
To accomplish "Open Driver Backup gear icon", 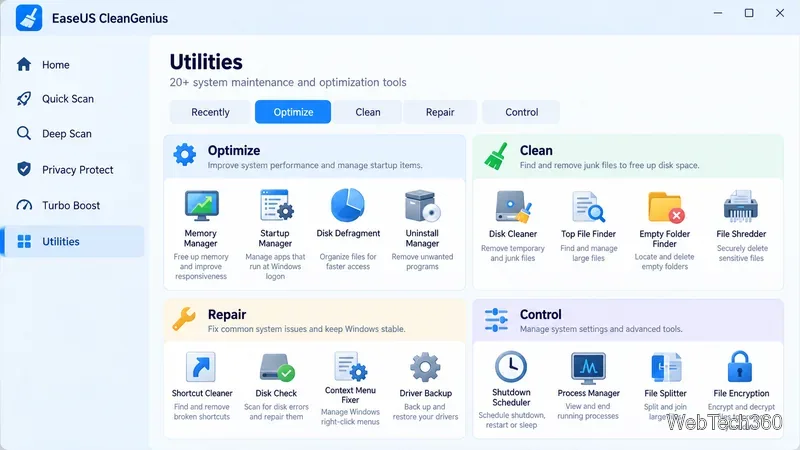I will tap(425, 367).
